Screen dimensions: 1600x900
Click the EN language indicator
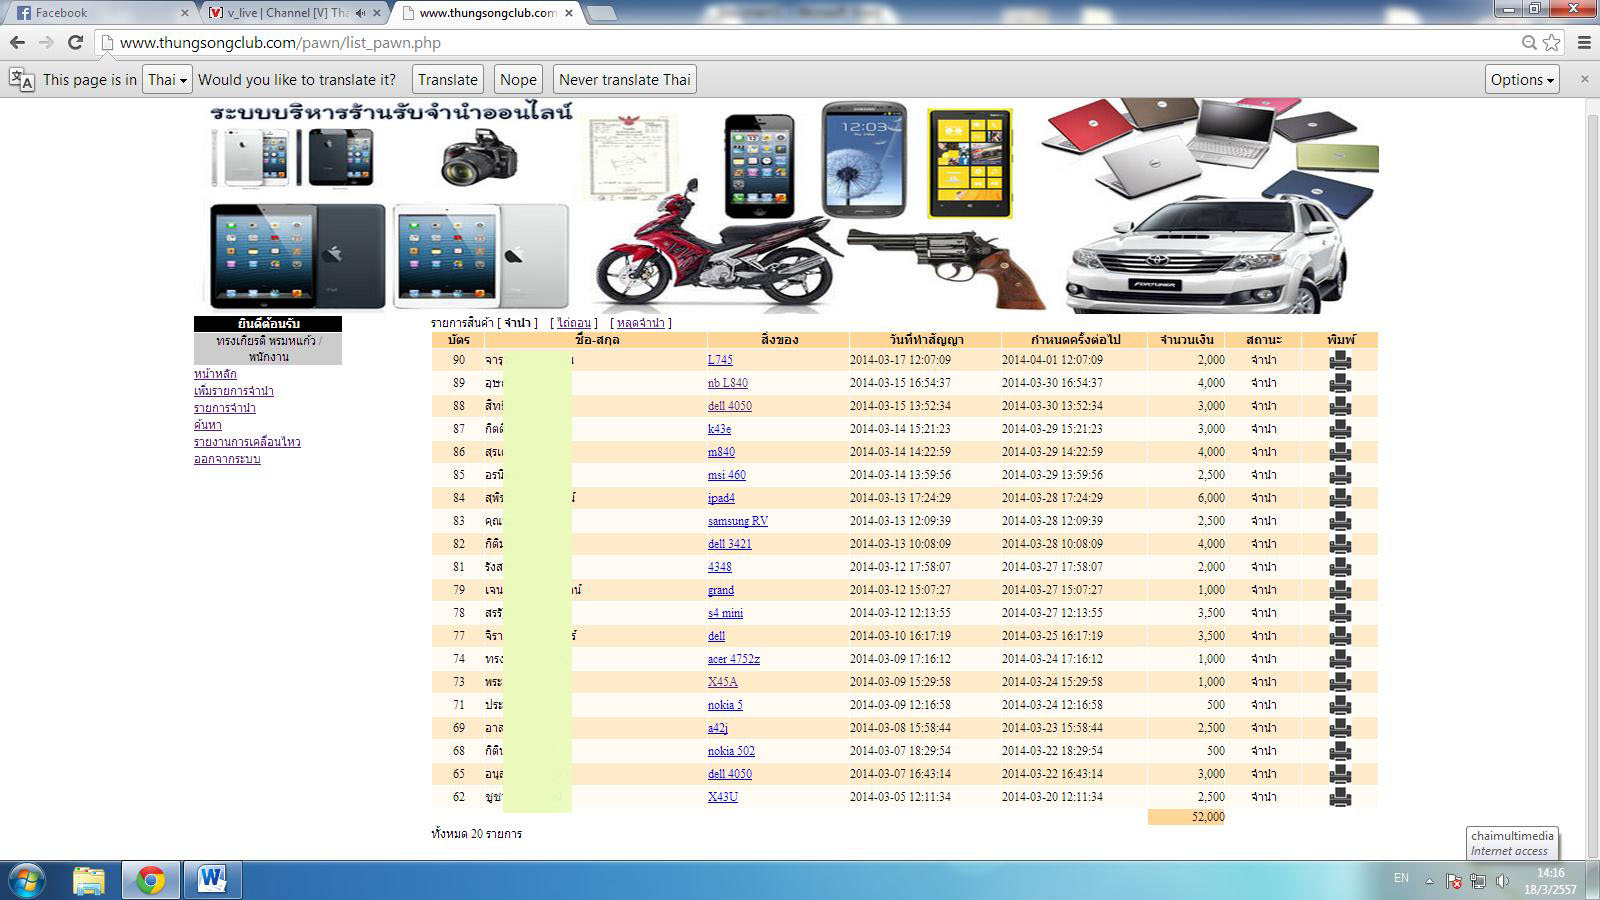pos(1401,878)
